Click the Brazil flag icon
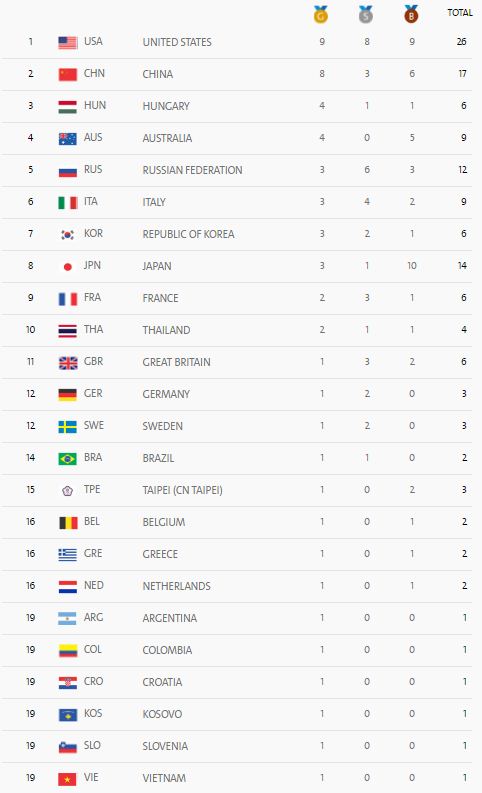Viewport: 482px width, 793px height. [68, 458]
